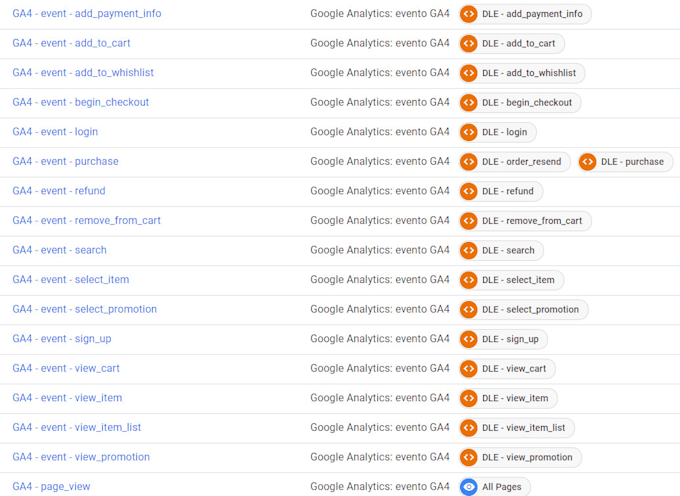Open tag GA4 - event - add_to_whishlist
Viewport: 680px width, 496px height.
click(83, 72)
